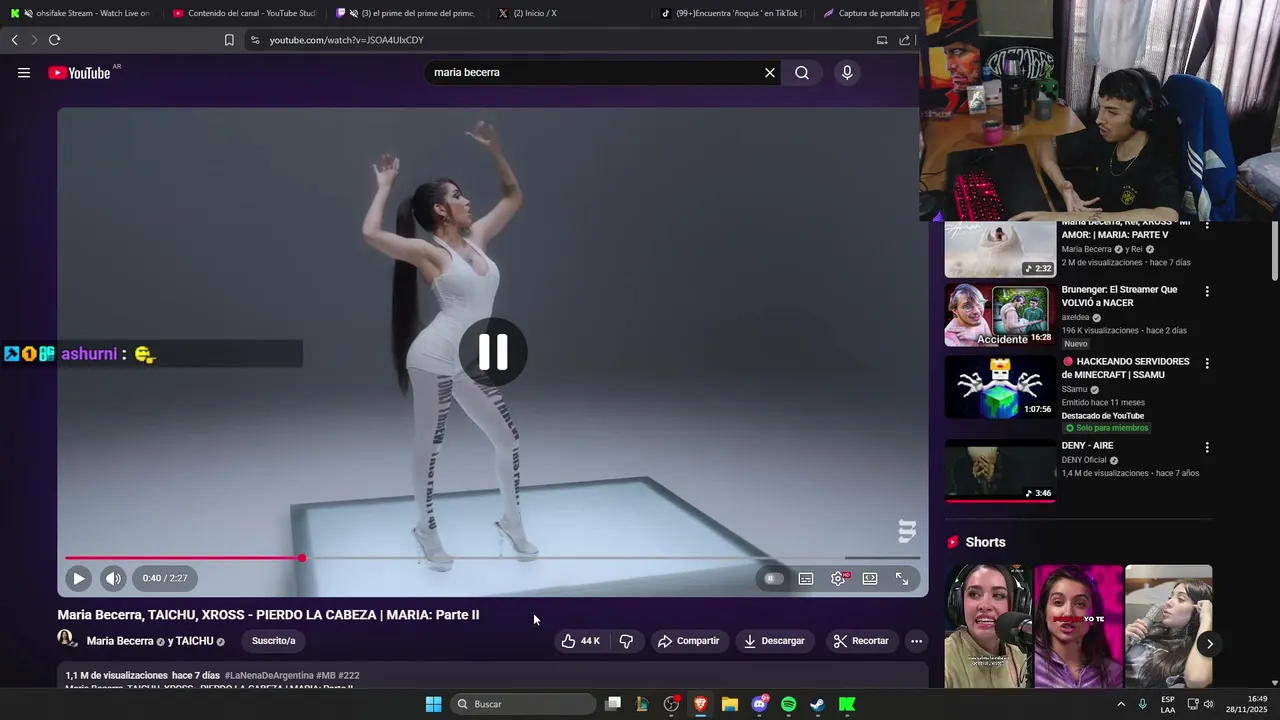
Task: Open the MI AMOR Parte V thumbnail
Action: (1000, 248)
